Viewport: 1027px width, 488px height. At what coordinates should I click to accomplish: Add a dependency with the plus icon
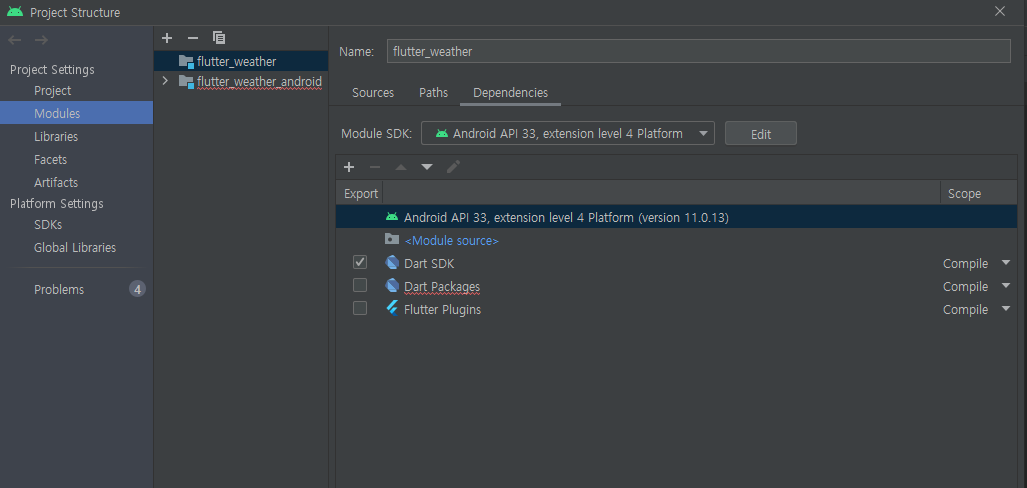349,167
